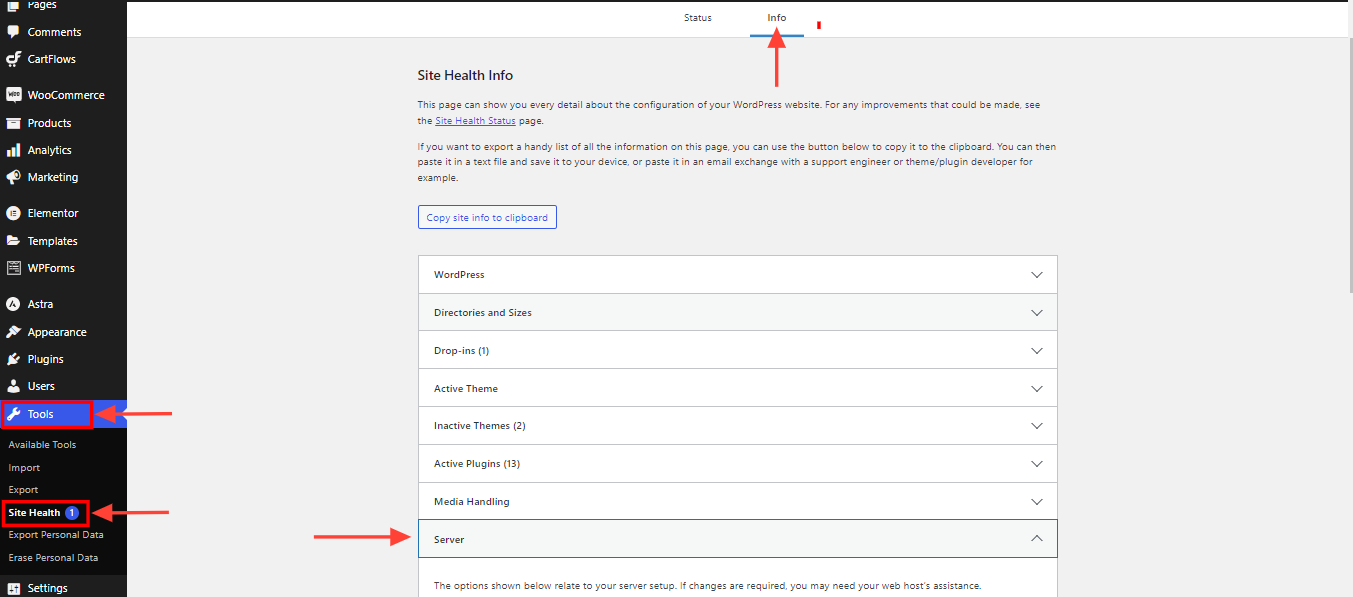Click the WooCommerce icon in sidebar

[x=13, y=95]
